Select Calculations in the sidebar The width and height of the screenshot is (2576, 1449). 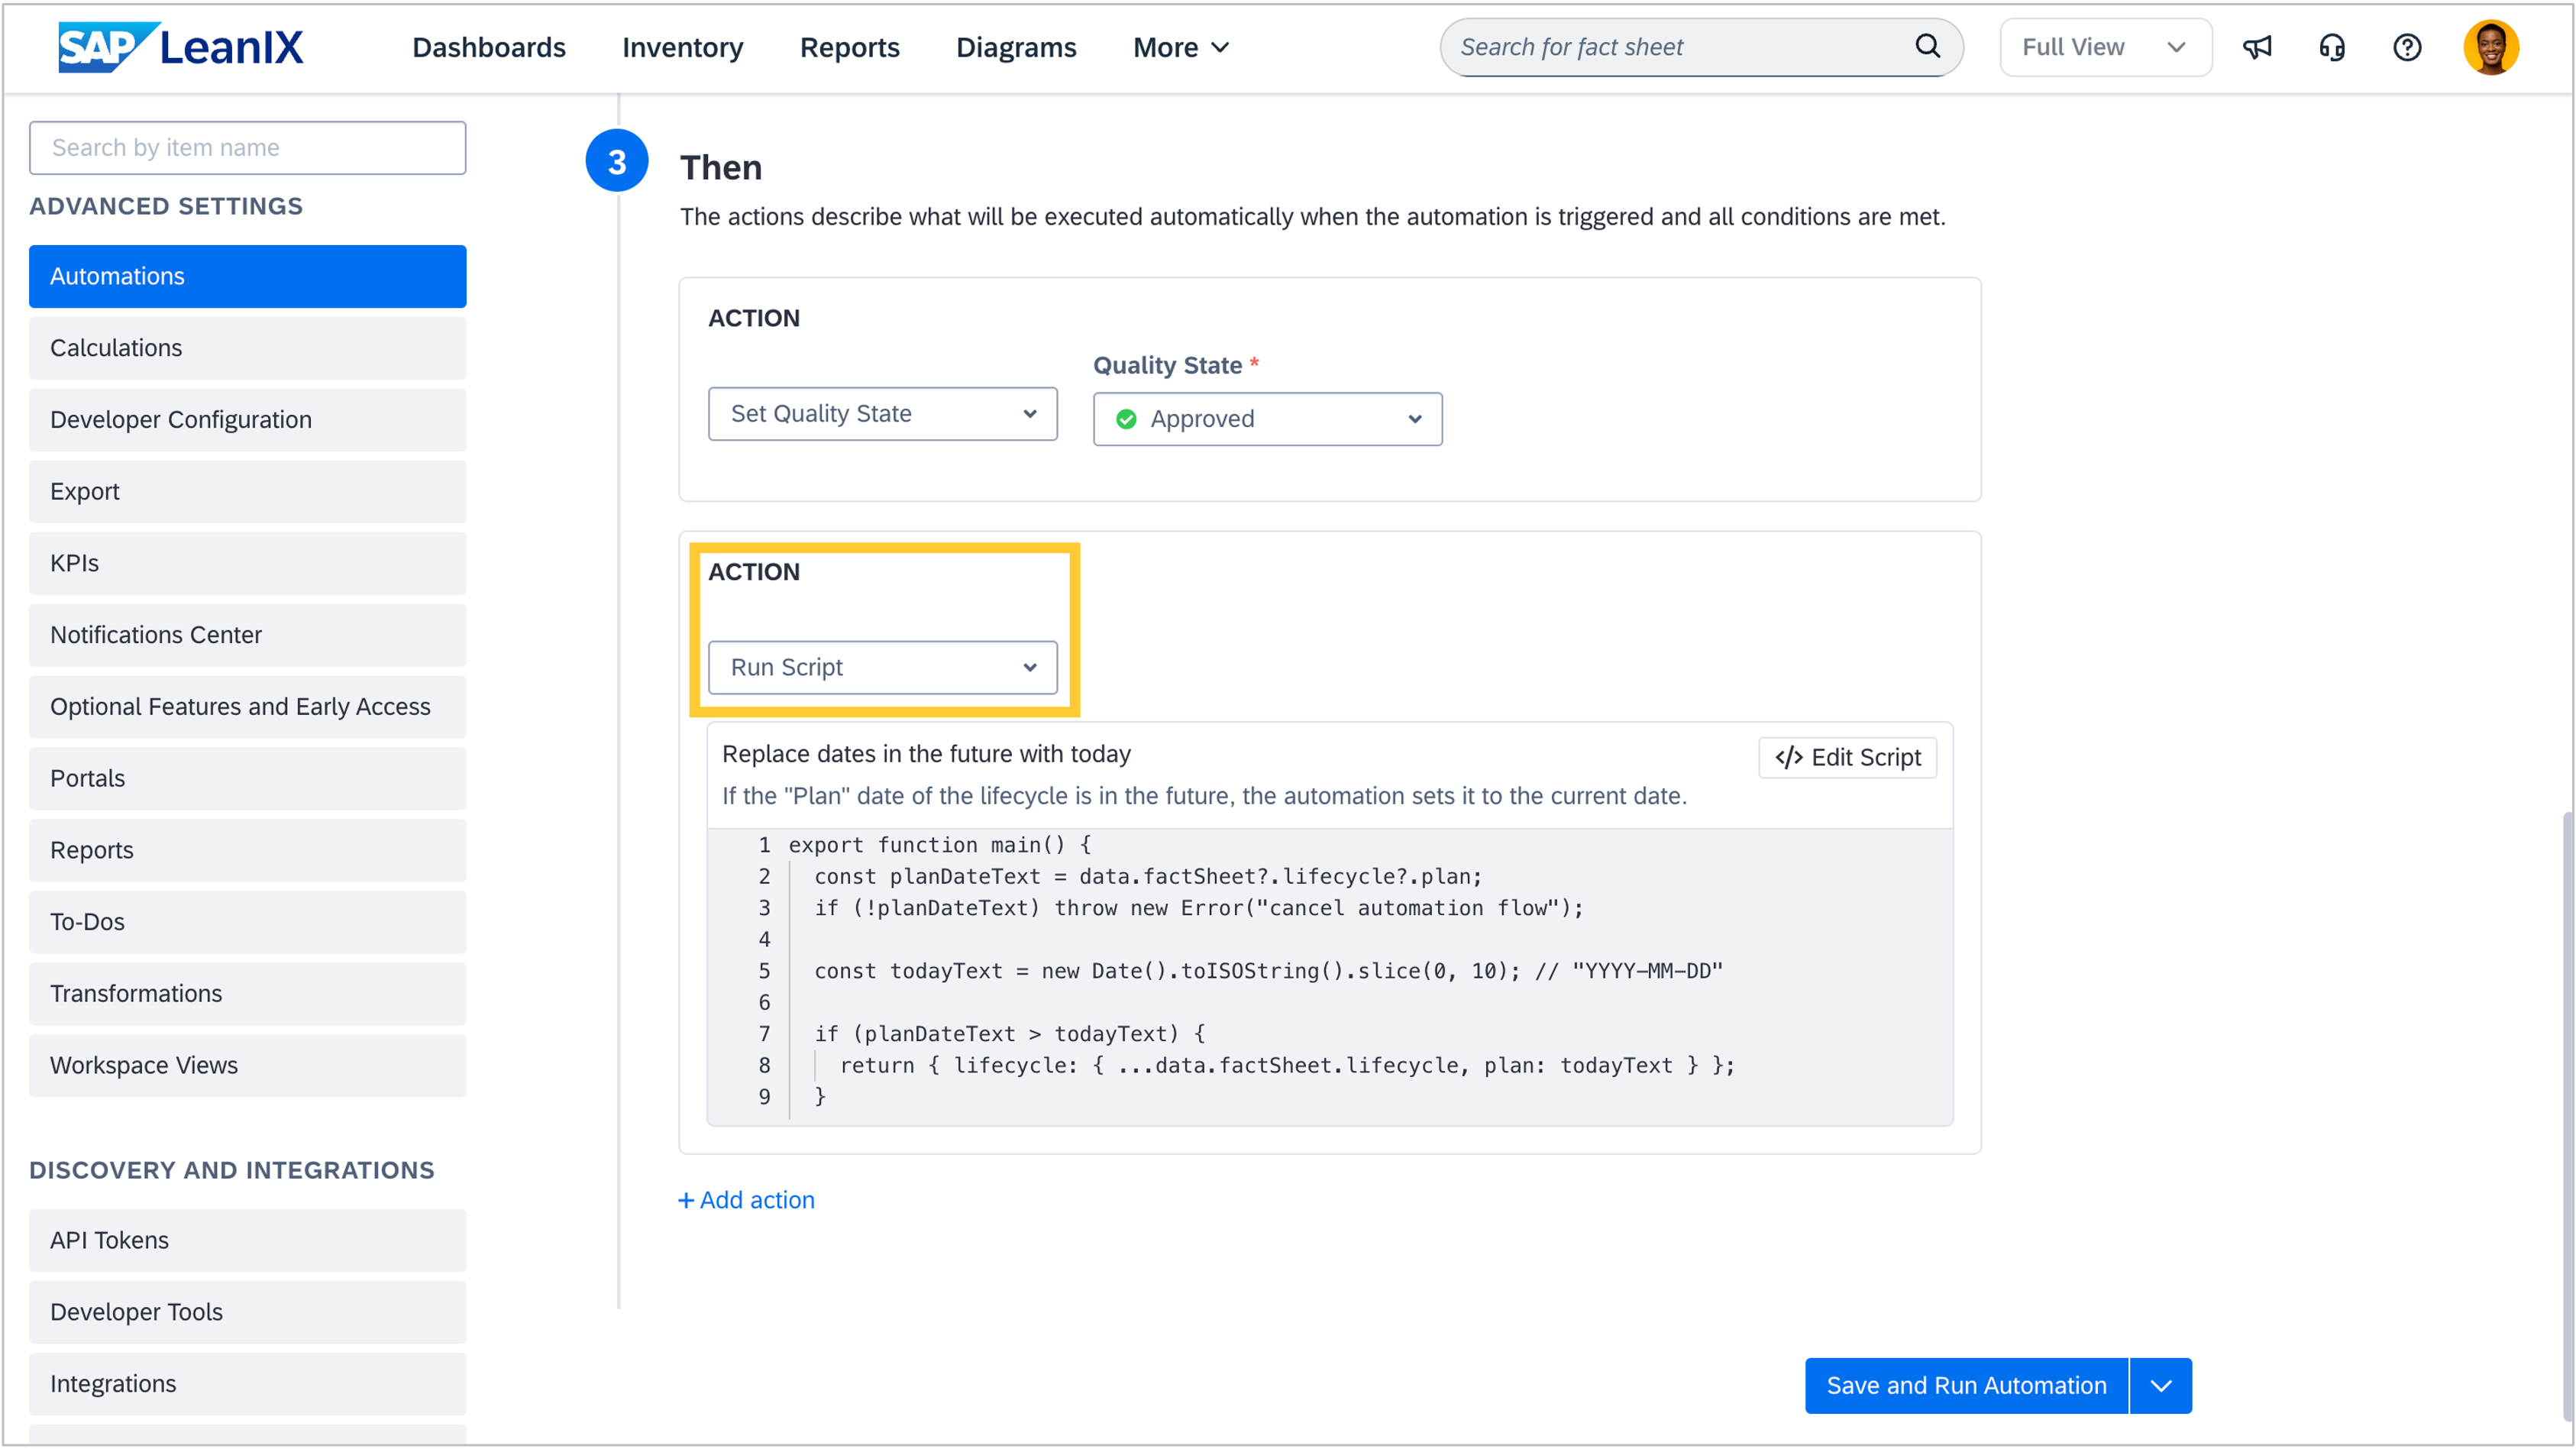247,348
